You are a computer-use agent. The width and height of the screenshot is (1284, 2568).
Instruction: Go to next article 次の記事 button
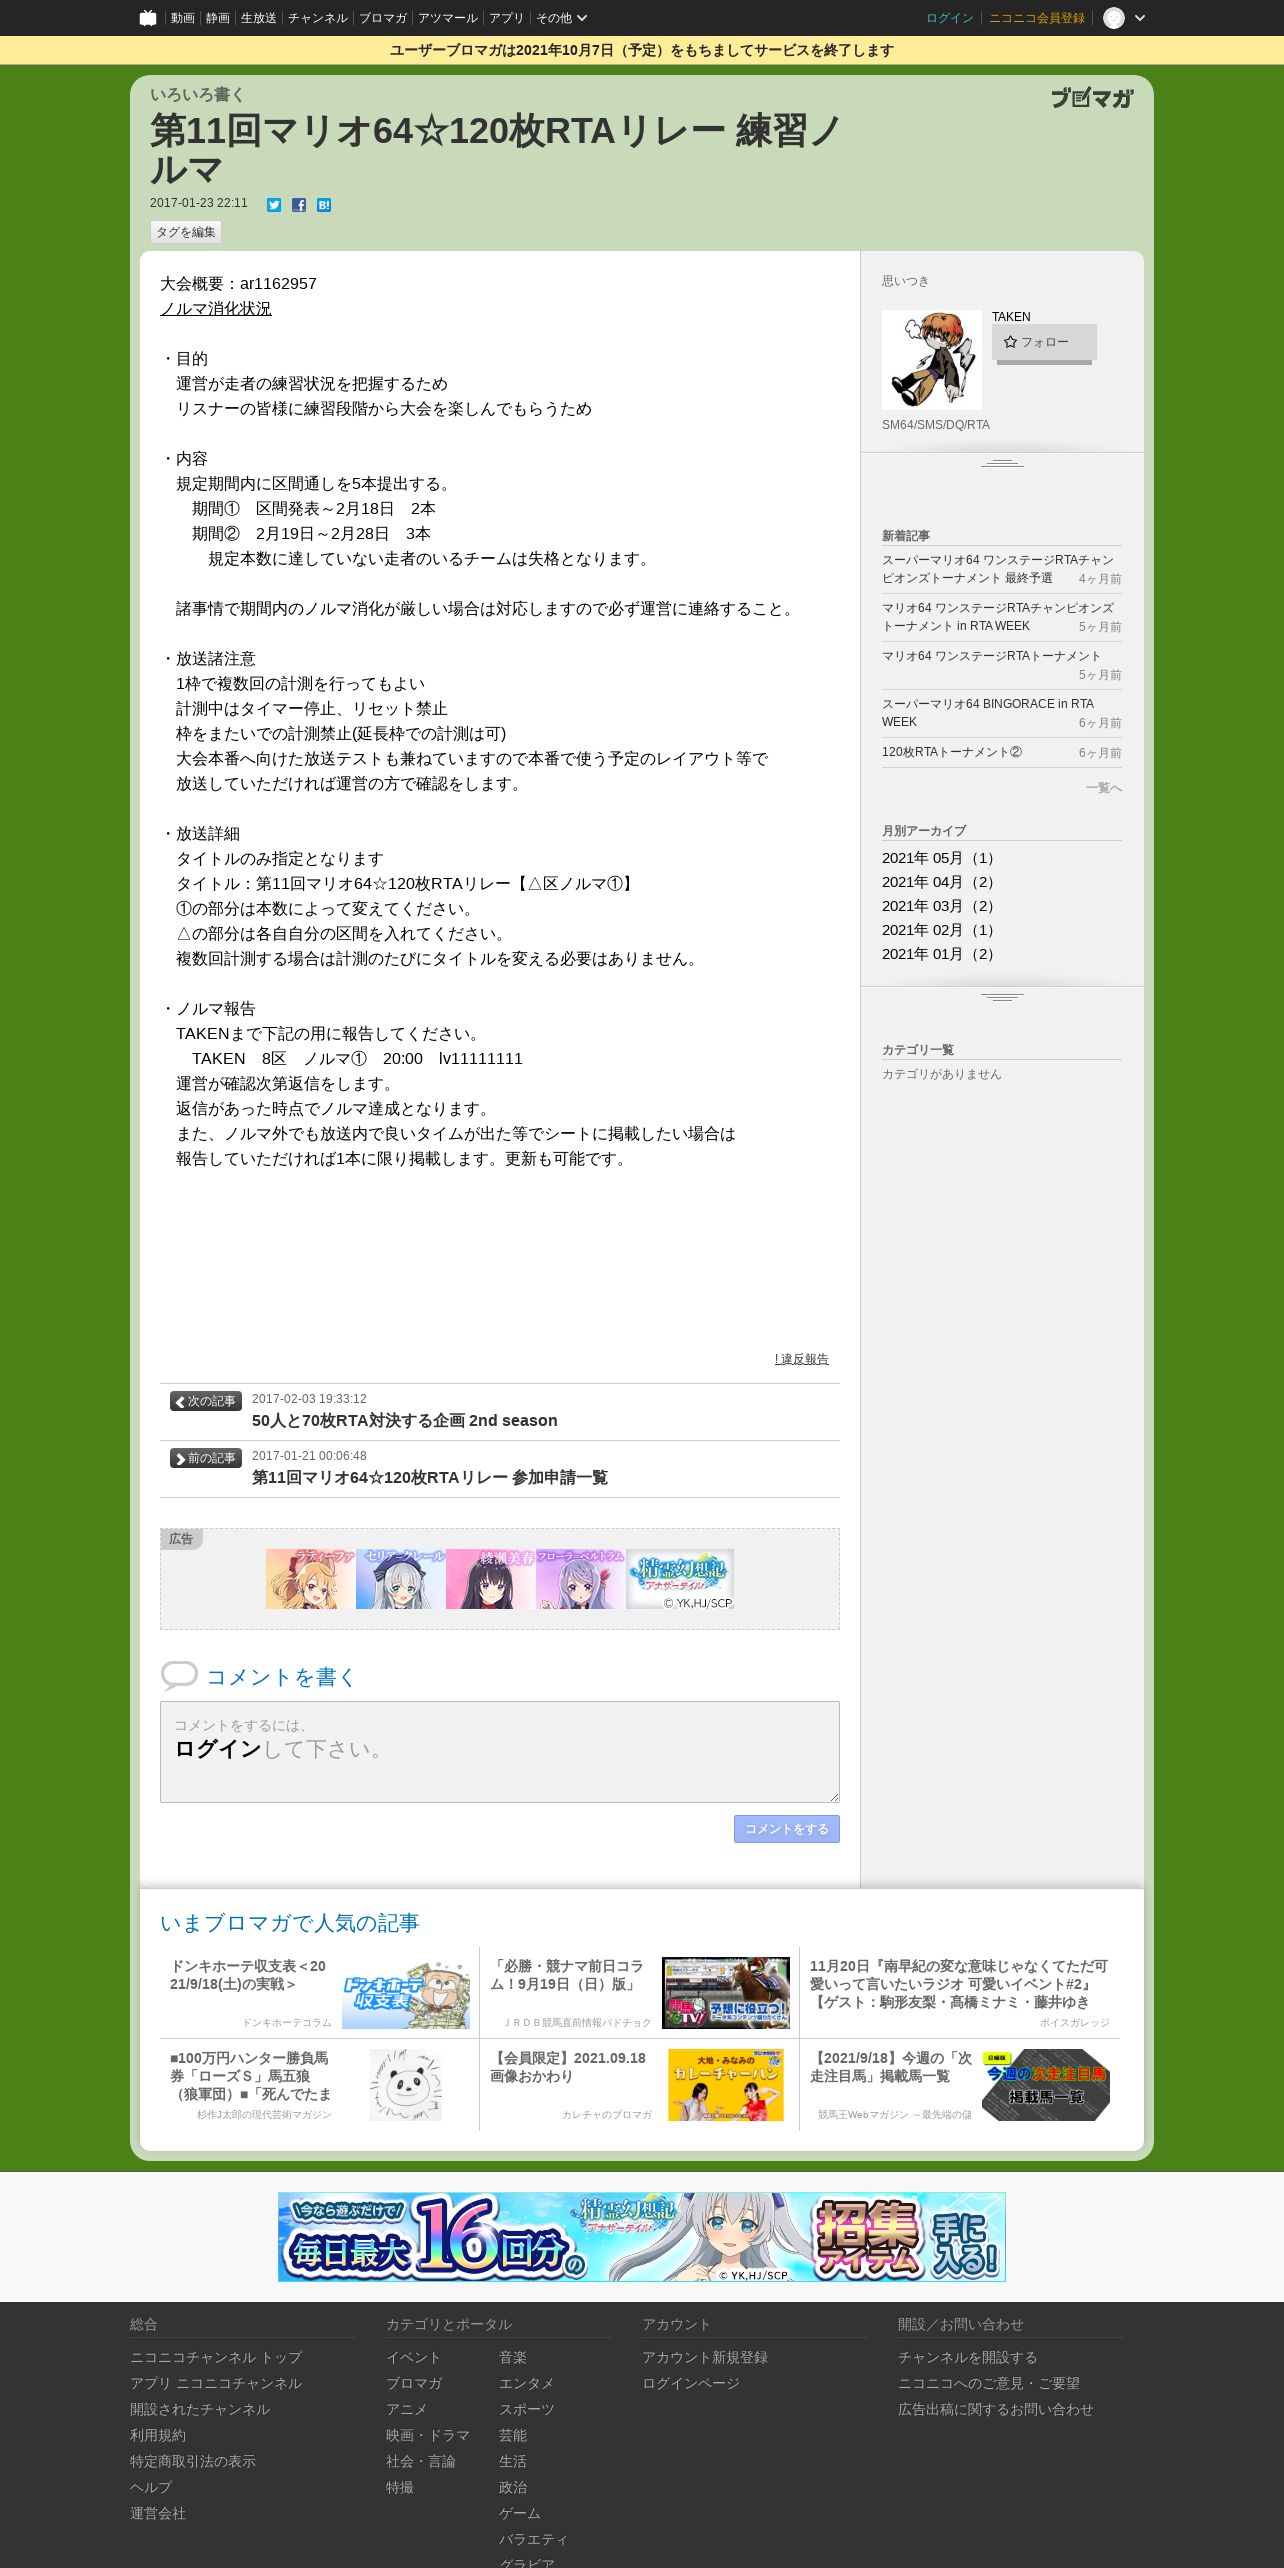(x=206, y=1401)
